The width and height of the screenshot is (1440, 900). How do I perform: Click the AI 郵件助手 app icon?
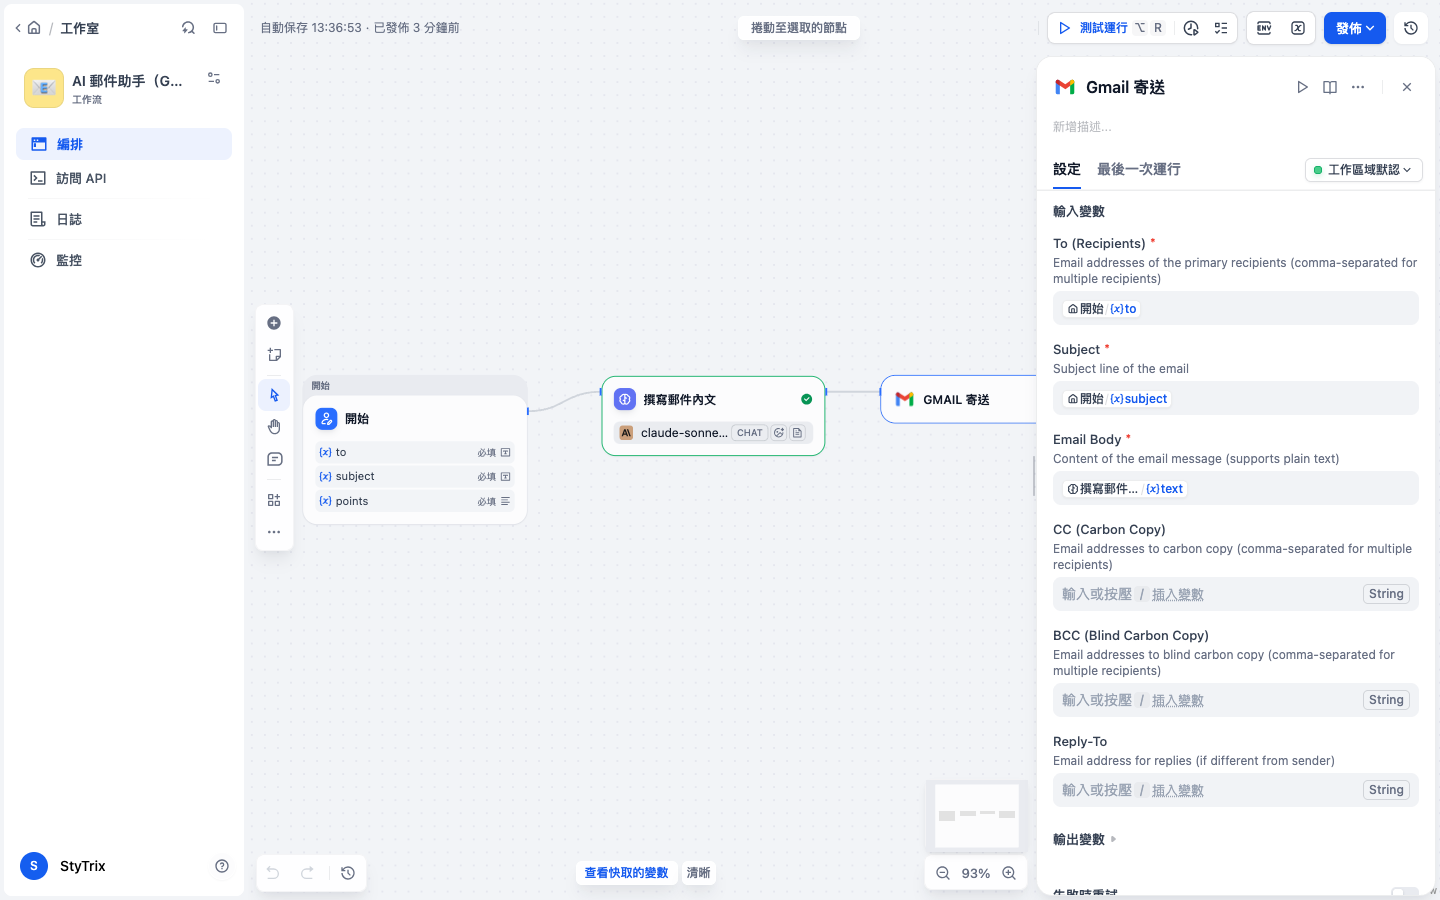44,88
